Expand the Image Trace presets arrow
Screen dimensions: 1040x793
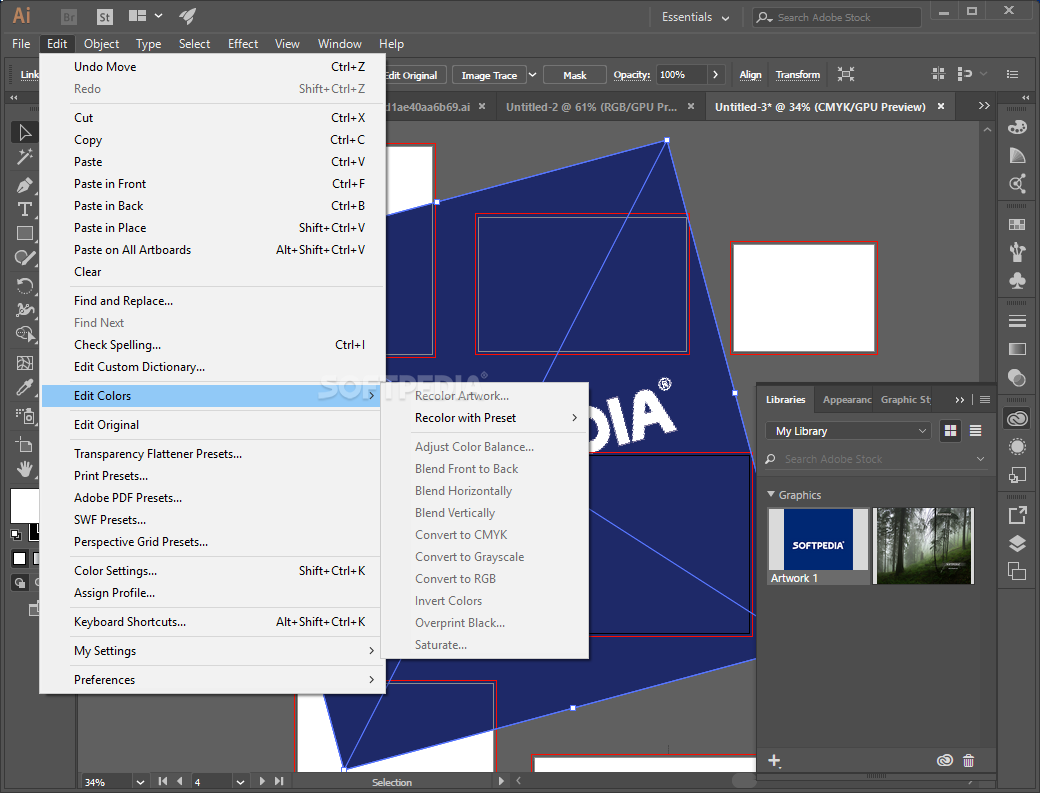tap(532, 75)
